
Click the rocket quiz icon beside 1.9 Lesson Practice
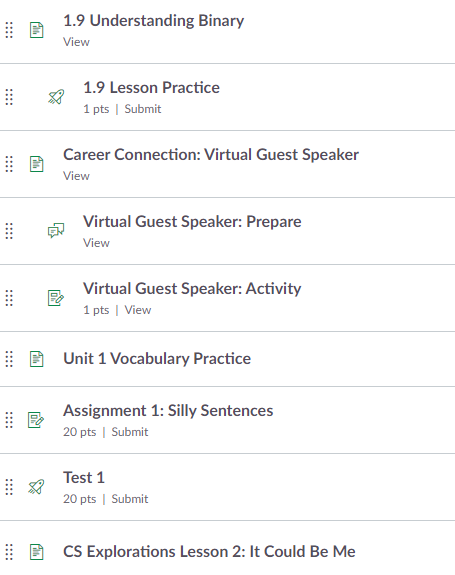56,97
